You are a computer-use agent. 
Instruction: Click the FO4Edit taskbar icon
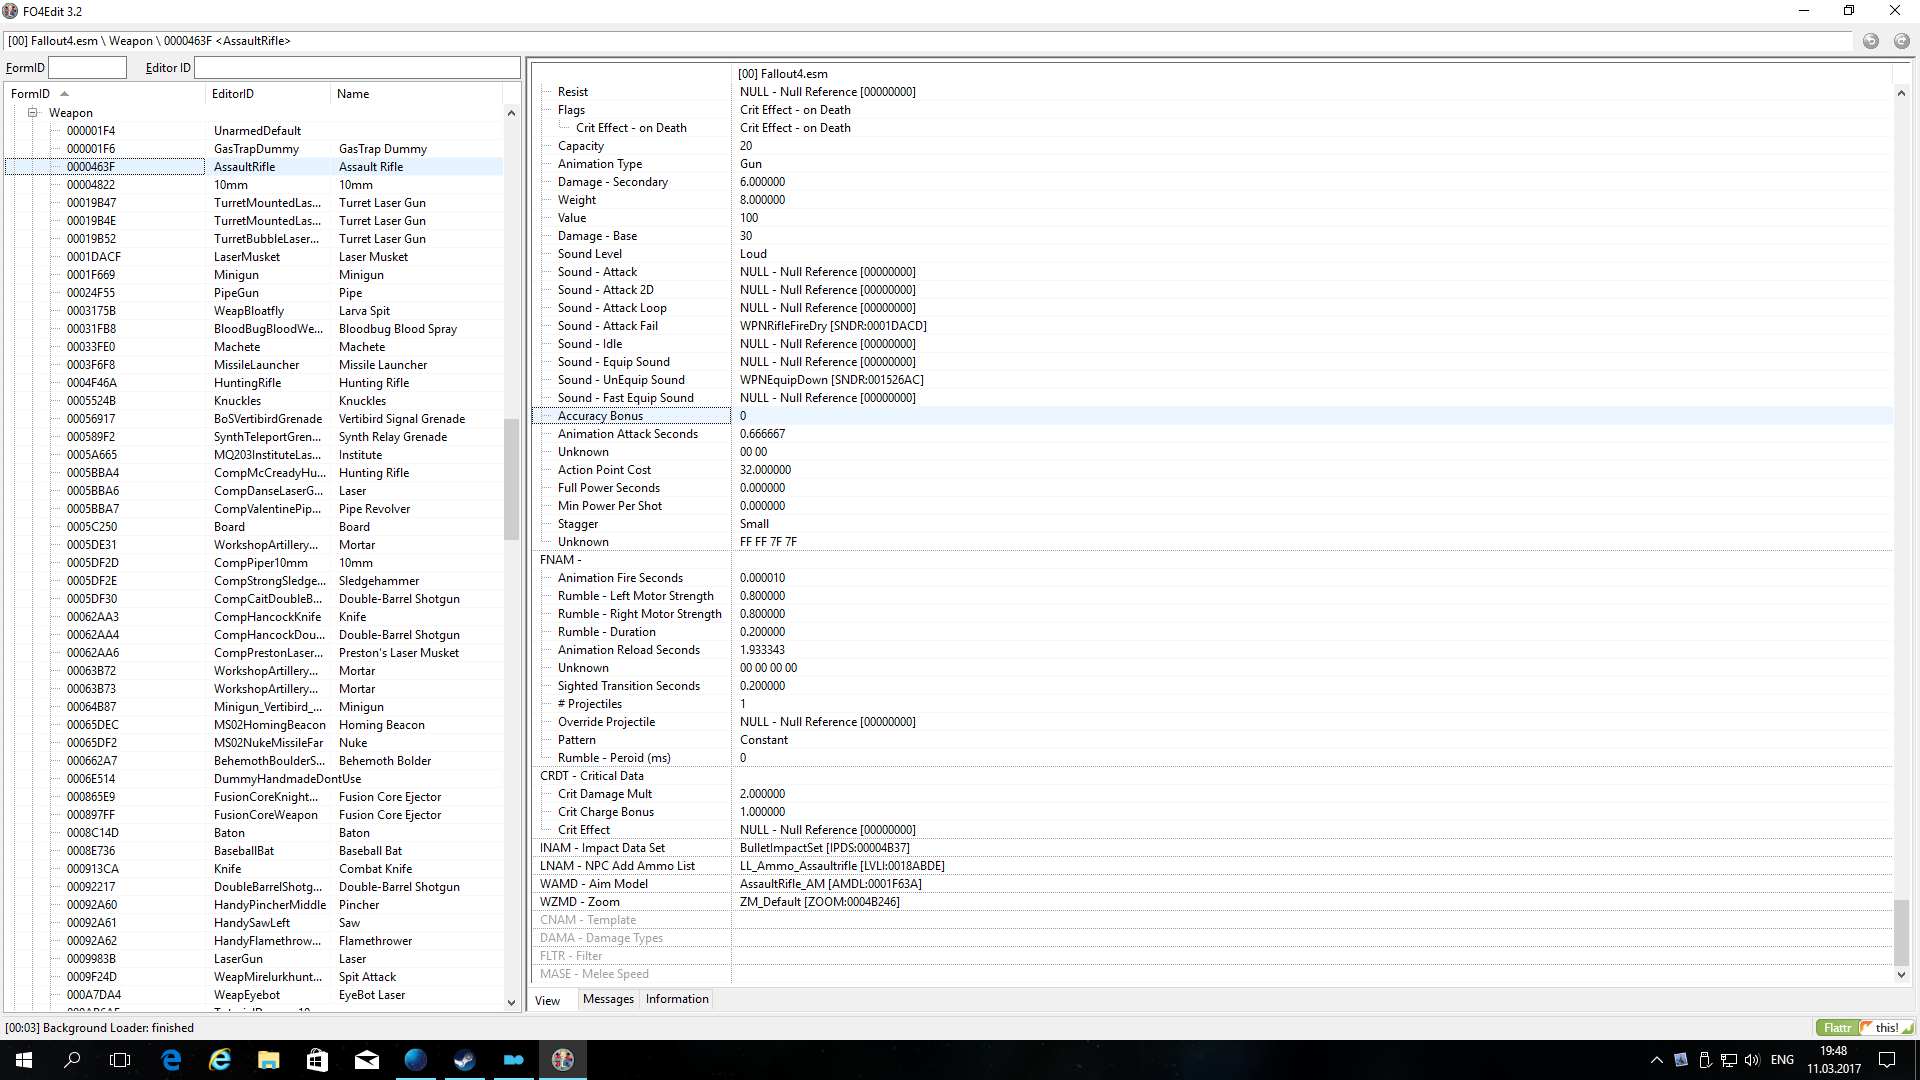pyautogui.click(x=563, y=1060)
